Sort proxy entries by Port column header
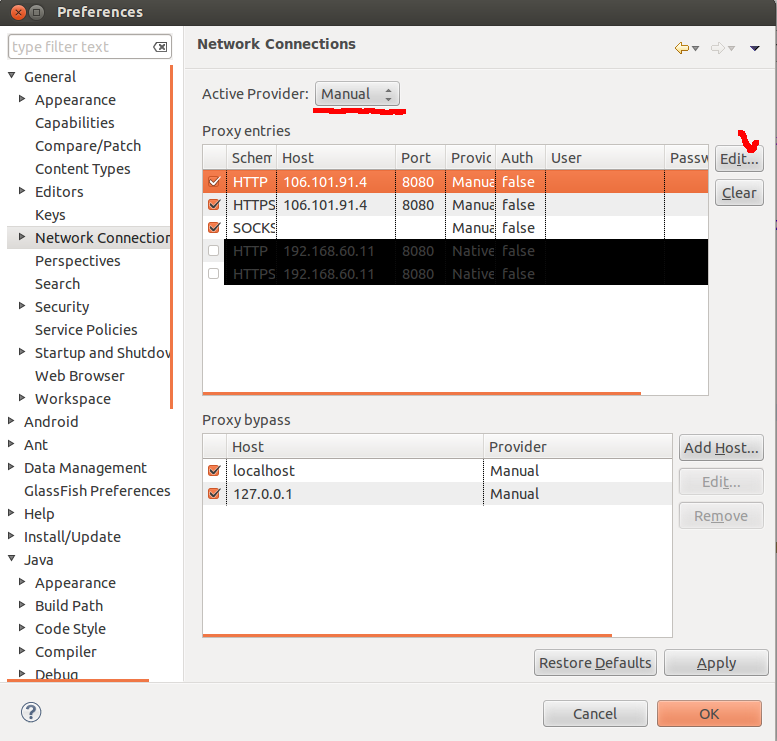 click(x=420, y=158)
